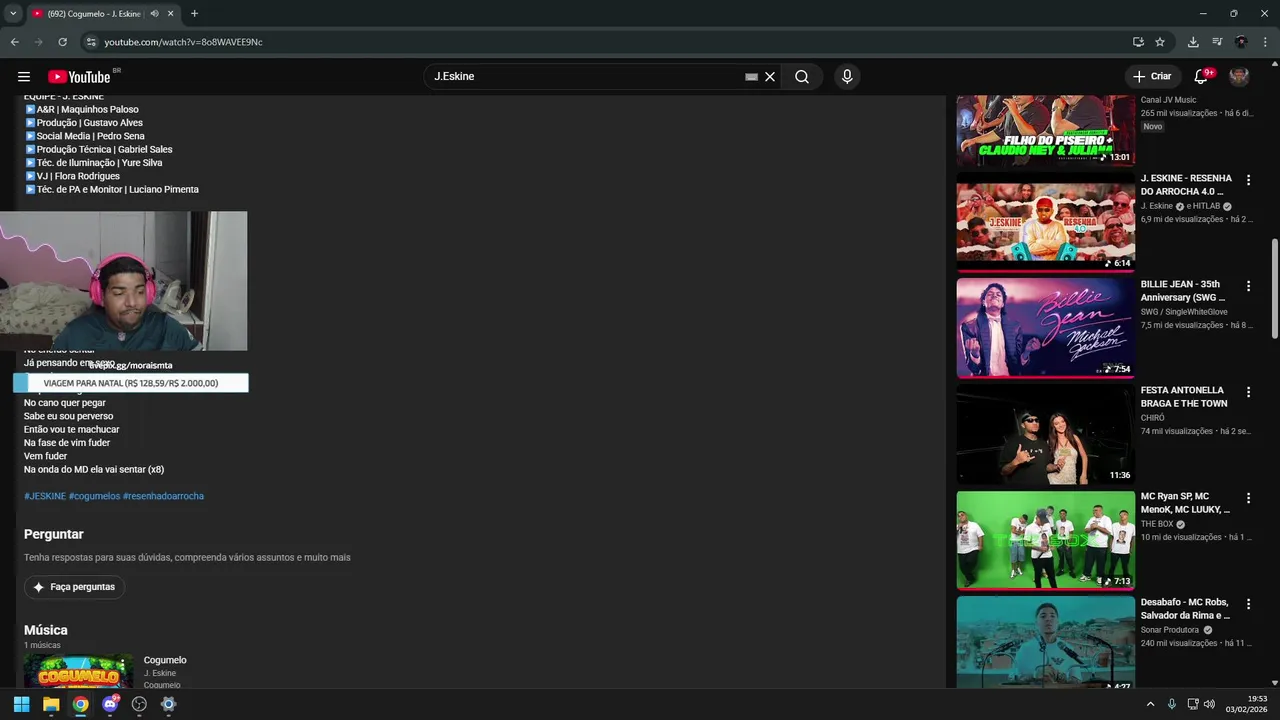View site information for youtube.com
Screen dimensions: 1280x720
click(90, 42)
